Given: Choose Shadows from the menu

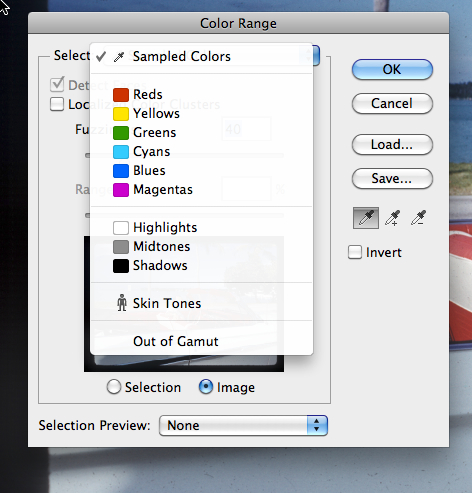Looking at the screenshot, I should point(201,266).
